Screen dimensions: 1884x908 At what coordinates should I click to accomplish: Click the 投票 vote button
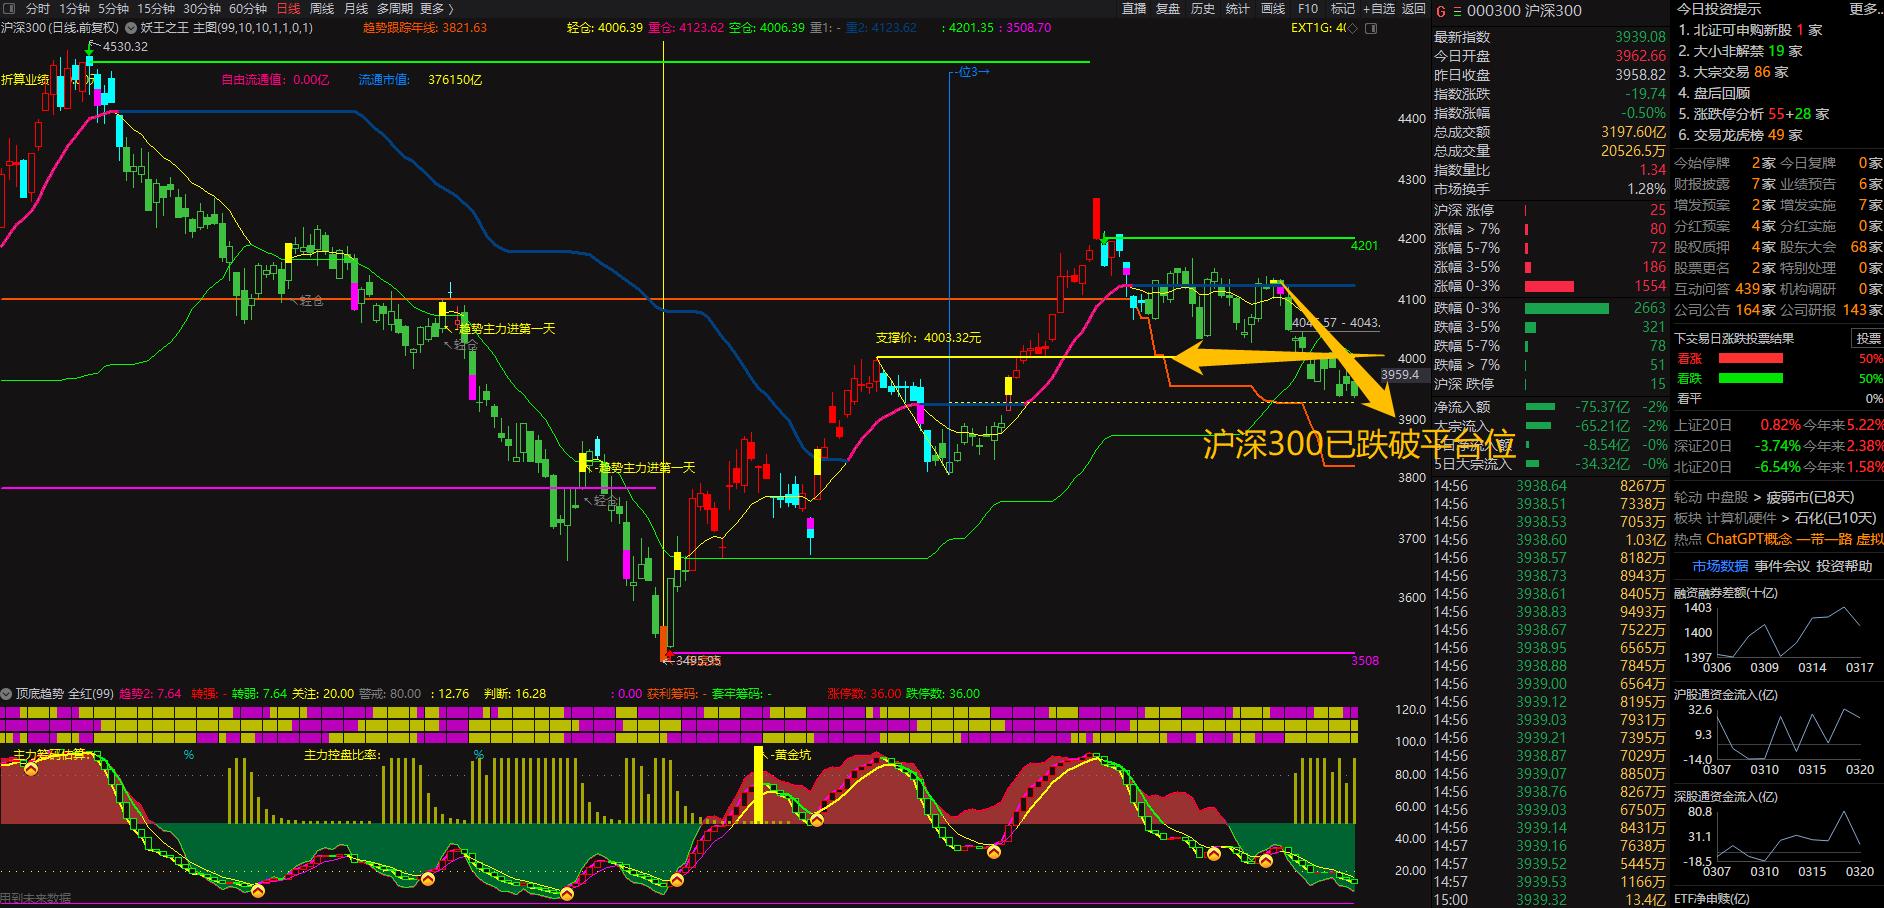click(x=1868, y=338)
